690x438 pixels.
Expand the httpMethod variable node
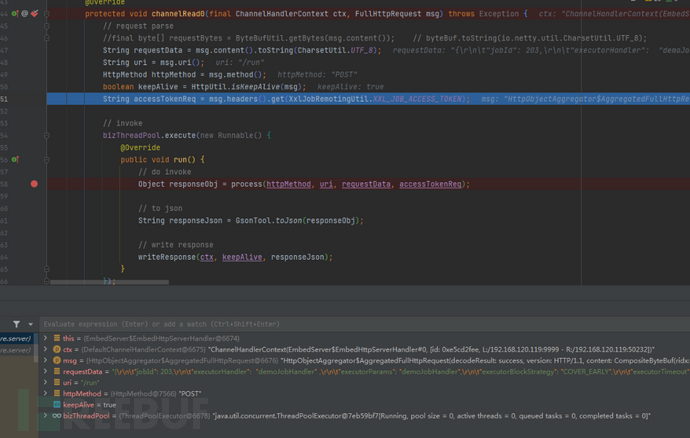tap(45, 393)
